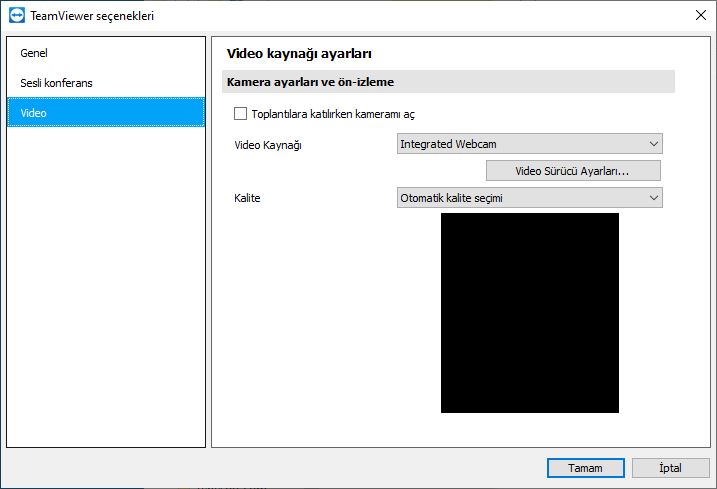Click the 'Kamera ayarları ve ön-izleme' header
The image size is (717, 489).
[x=448, y=82]
